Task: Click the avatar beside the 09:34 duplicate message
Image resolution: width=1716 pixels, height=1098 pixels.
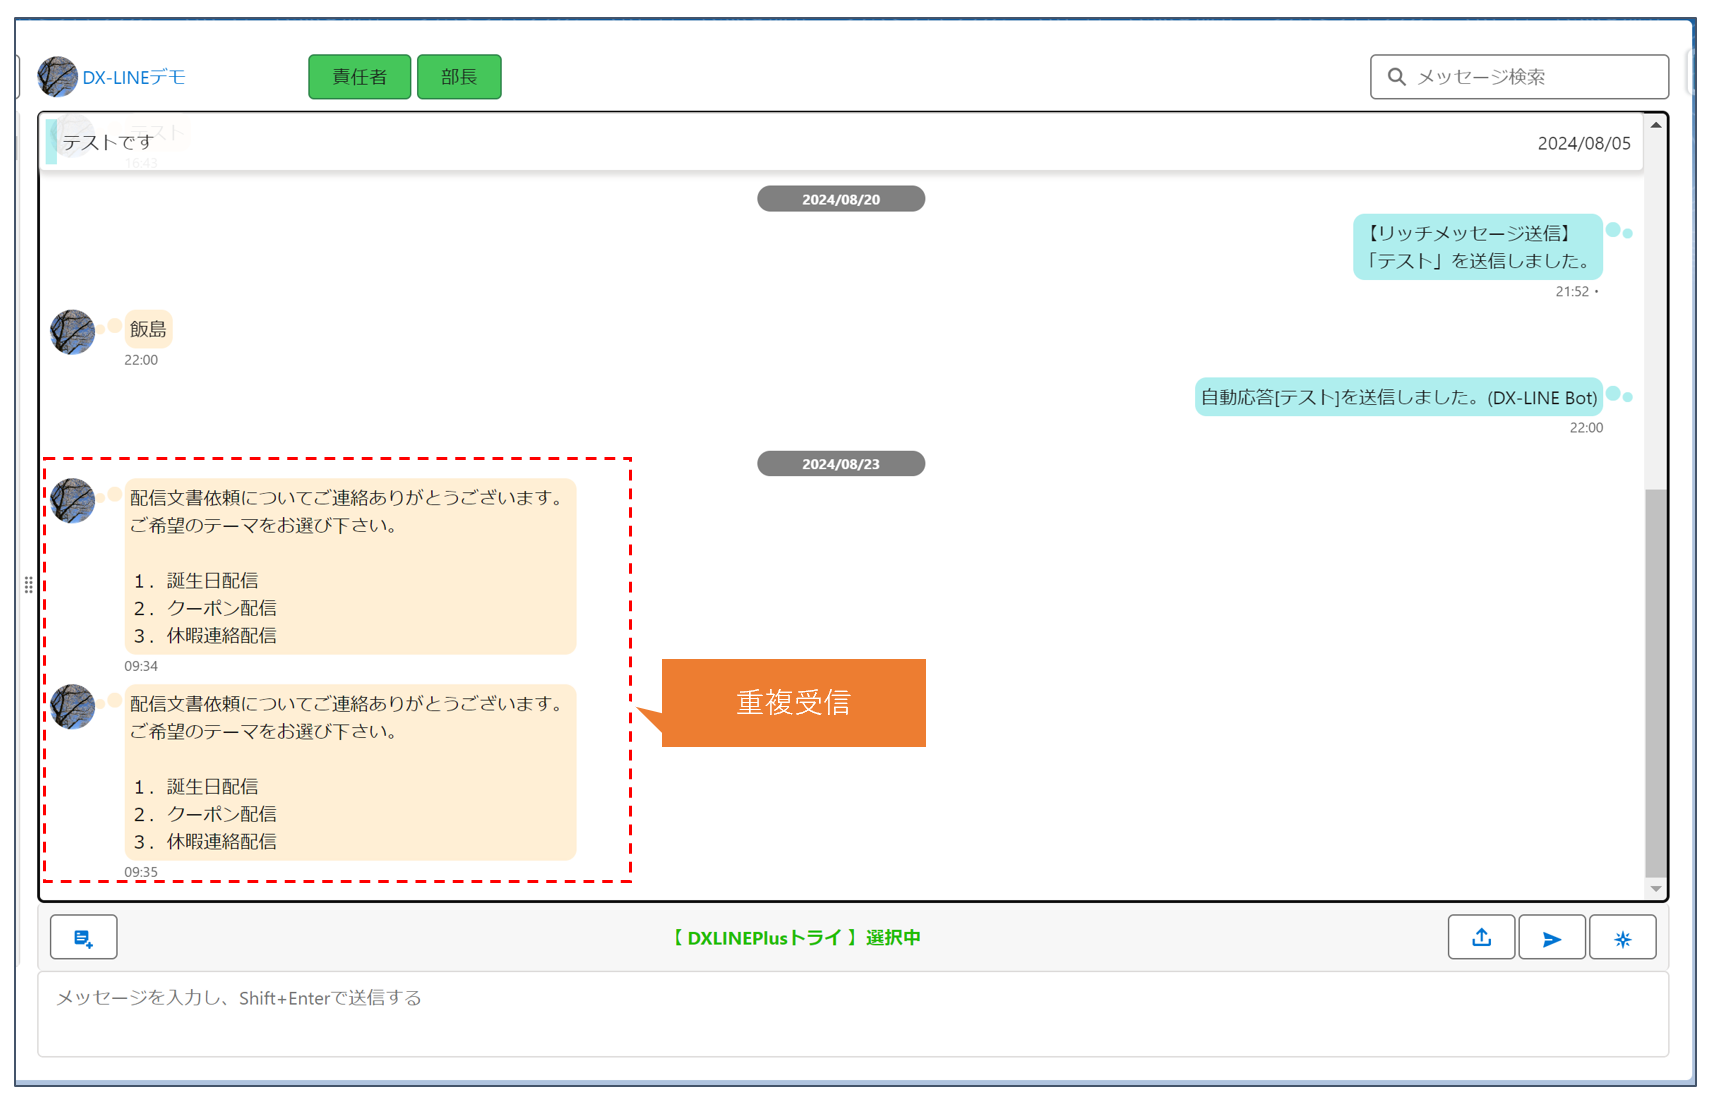Action: (x=71, y=501)
